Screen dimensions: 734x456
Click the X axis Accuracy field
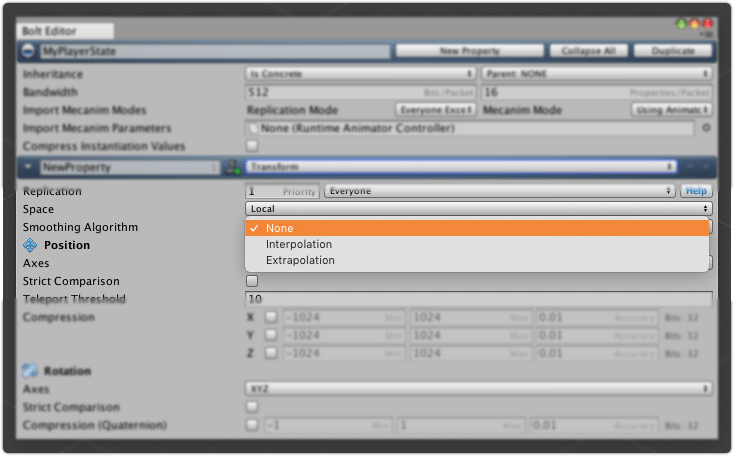point(597,317)
